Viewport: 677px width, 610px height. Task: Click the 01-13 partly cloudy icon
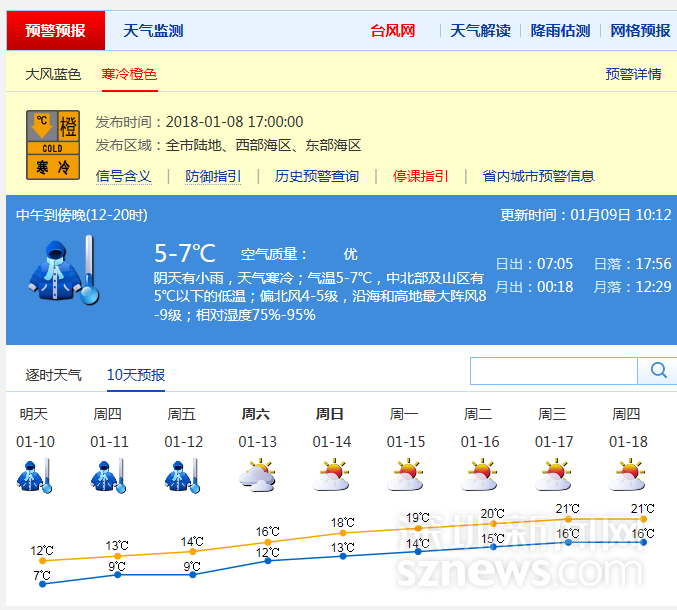[257, 475]
